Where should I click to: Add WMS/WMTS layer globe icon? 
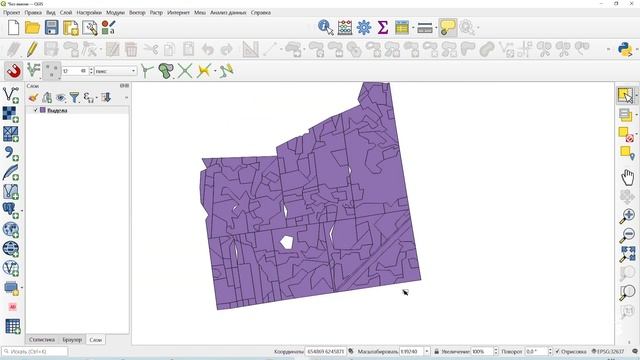[11, 230]
